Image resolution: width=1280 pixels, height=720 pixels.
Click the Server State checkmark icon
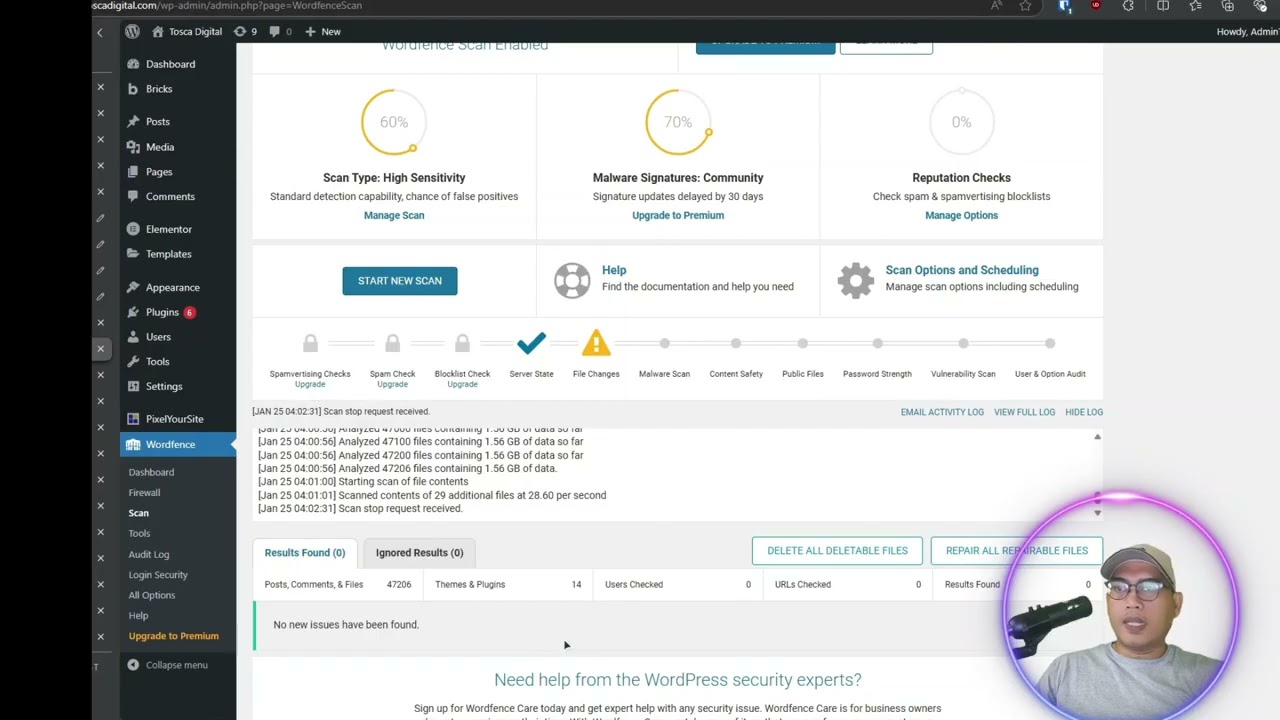pos(531,343)
